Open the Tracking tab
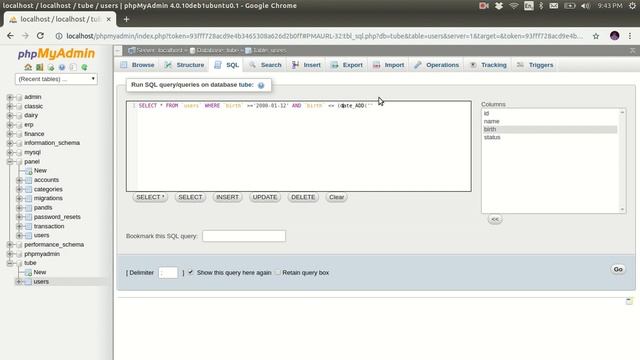This screenshot has height=360, width=640. [488, 65]
